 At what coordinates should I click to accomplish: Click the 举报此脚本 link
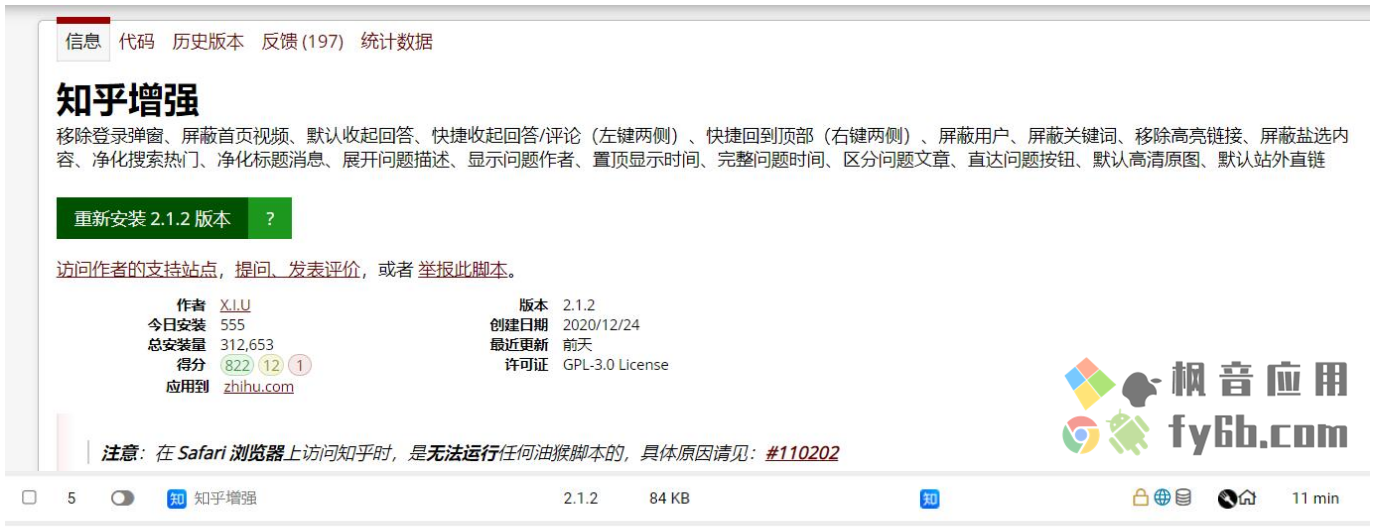pyautogui.click(x=463, y=269)
